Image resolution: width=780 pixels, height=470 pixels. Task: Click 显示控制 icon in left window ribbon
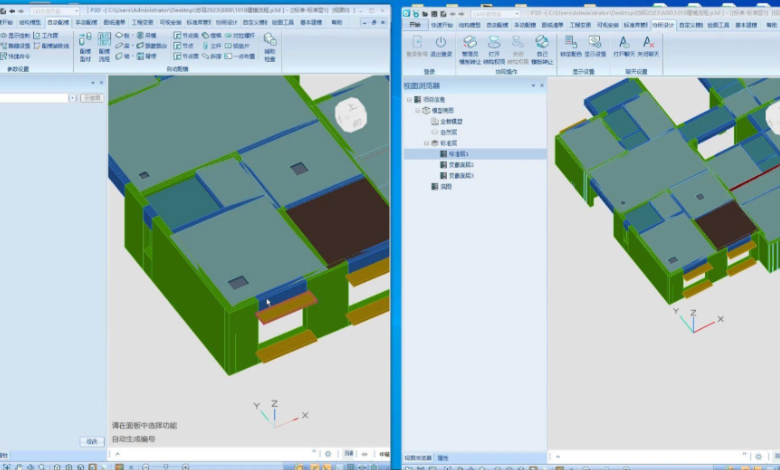tap(3, 36)
